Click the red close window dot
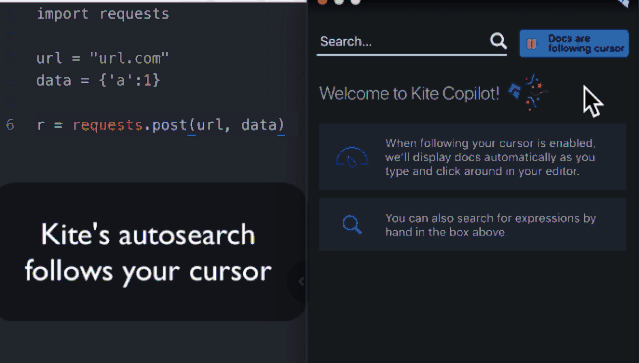The height and width of the screenshot is (363, 639). pyautogui.click(x=322, y=2)
